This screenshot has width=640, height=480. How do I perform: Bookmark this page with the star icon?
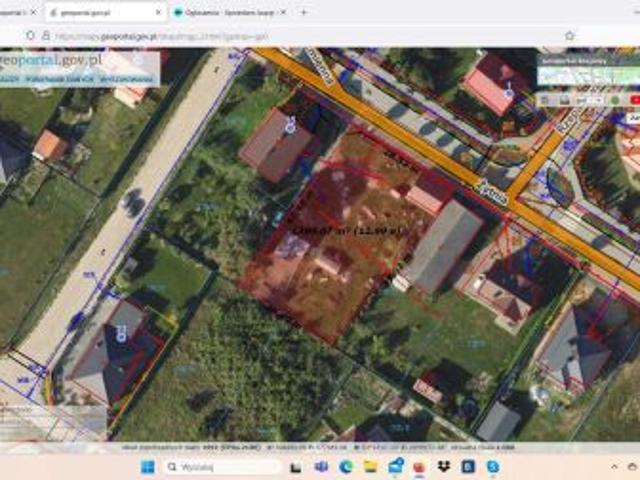click(x=570, y=36)
